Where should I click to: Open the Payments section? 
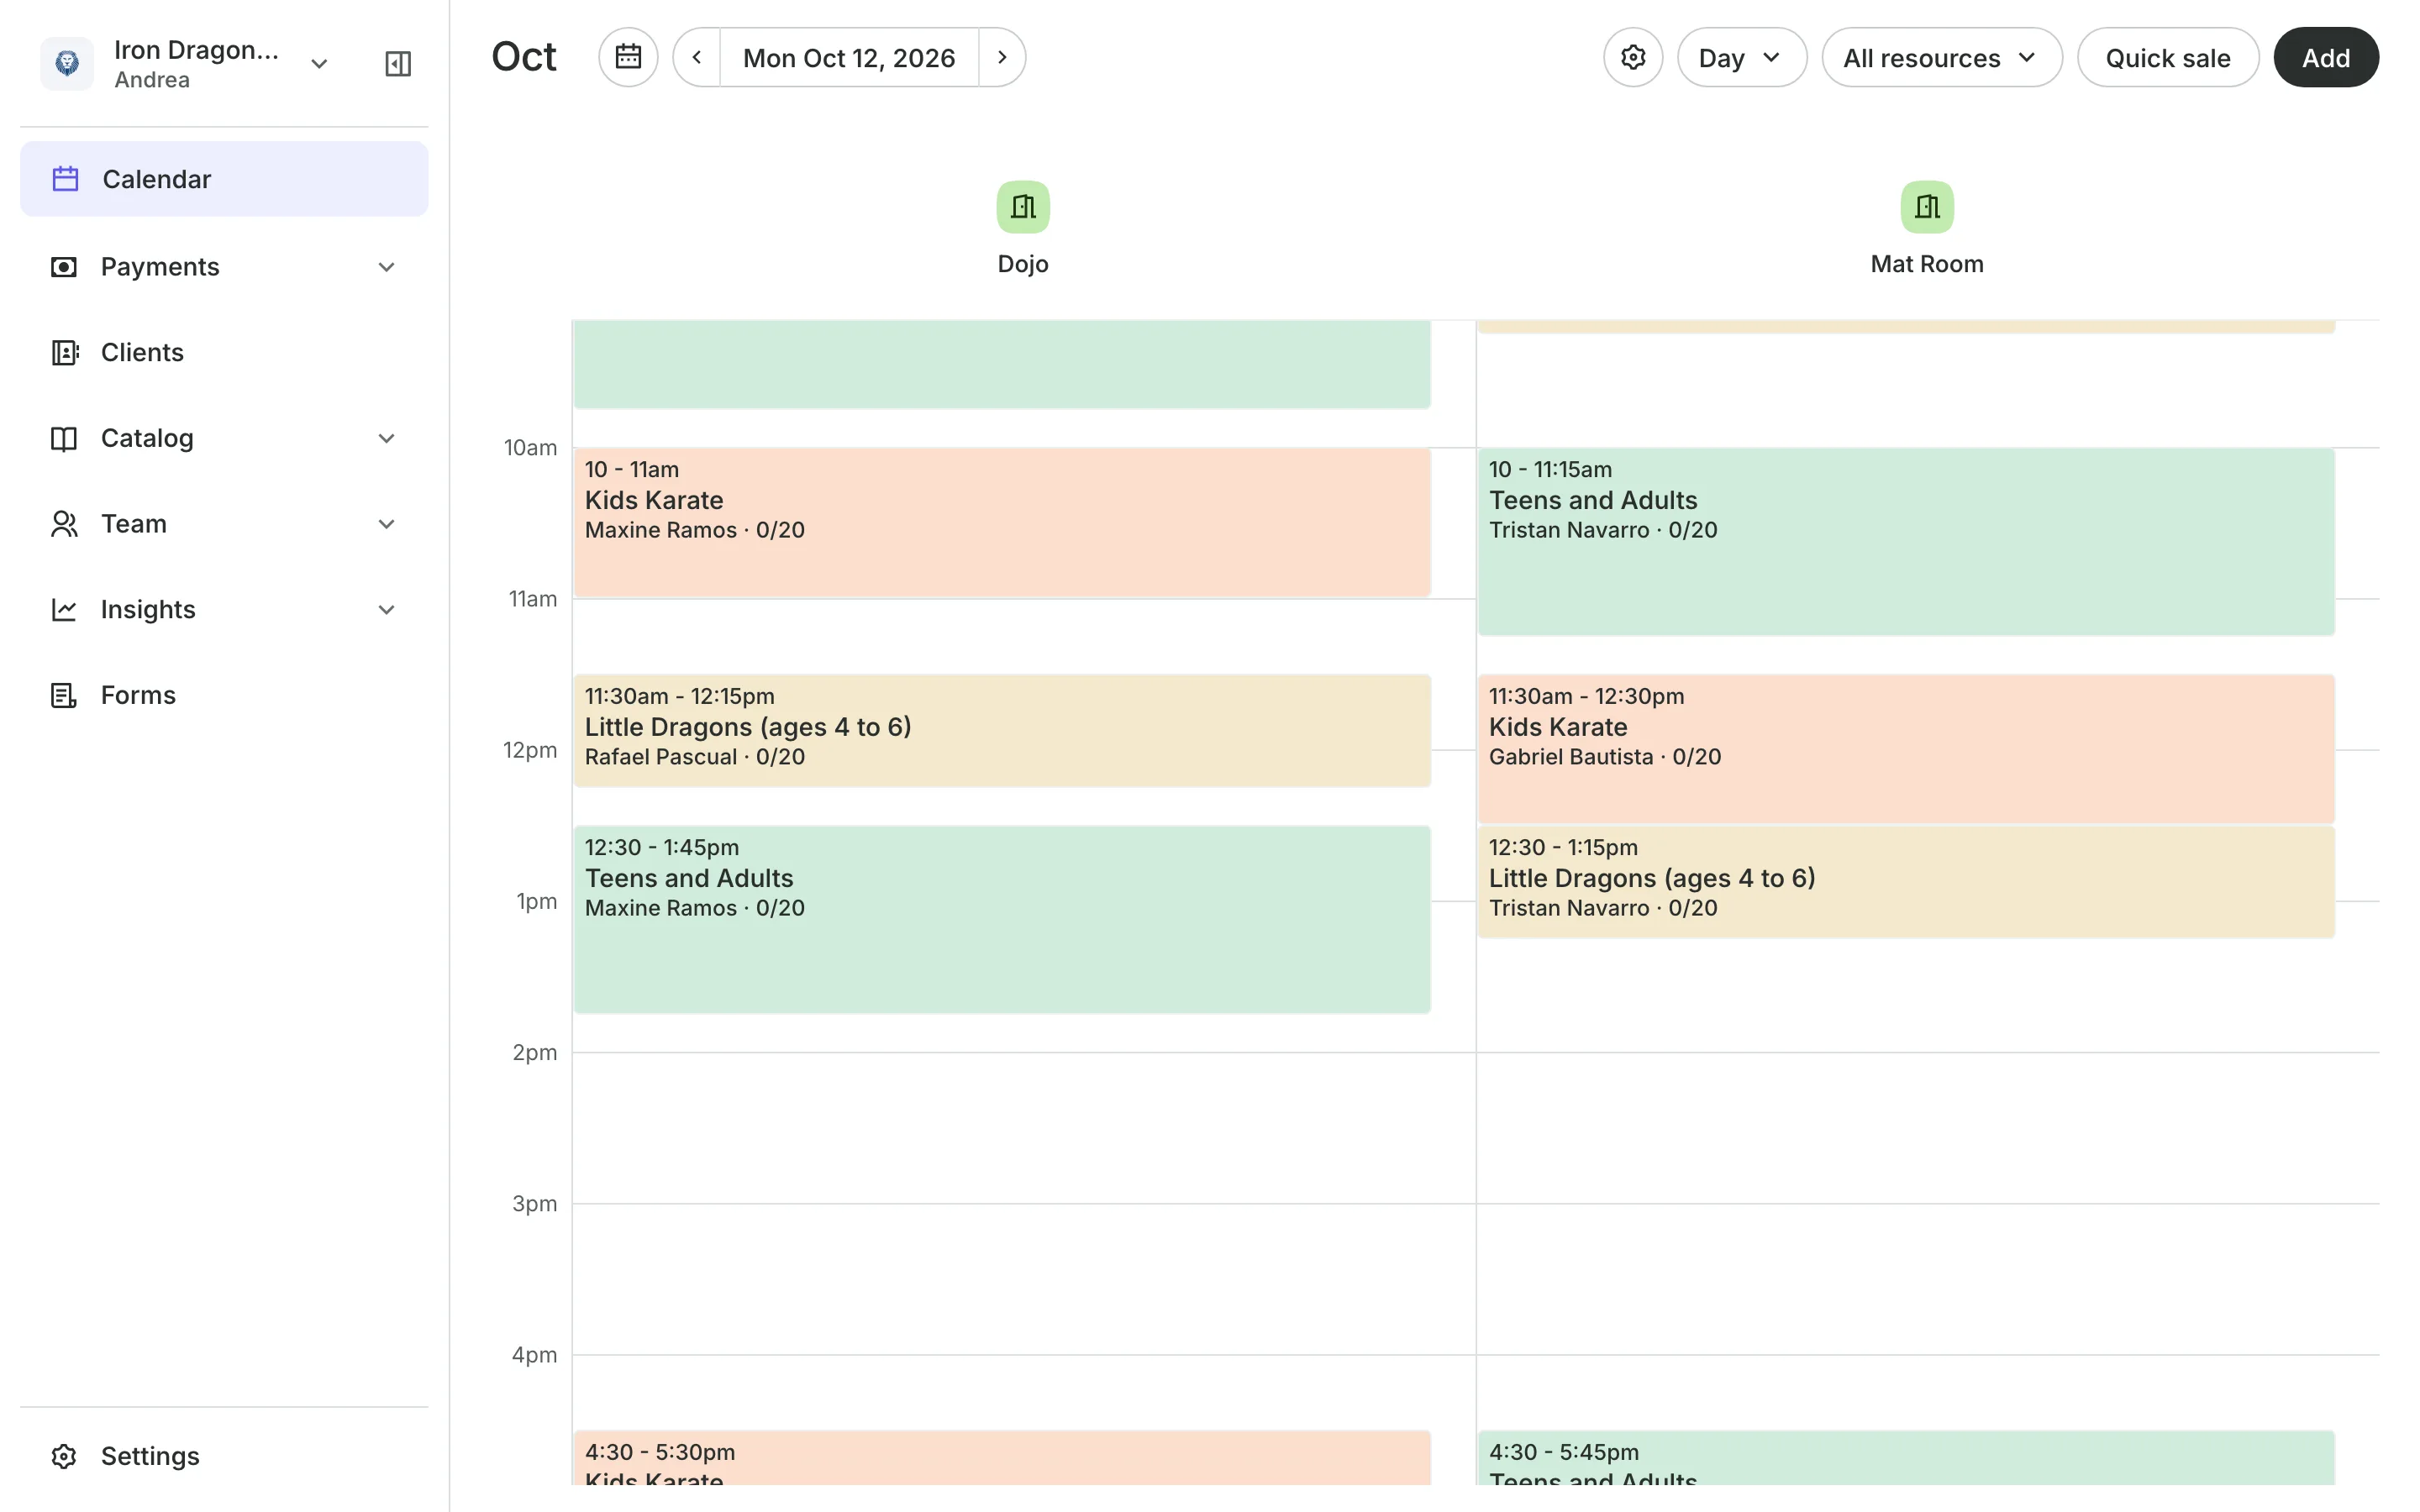224,267
